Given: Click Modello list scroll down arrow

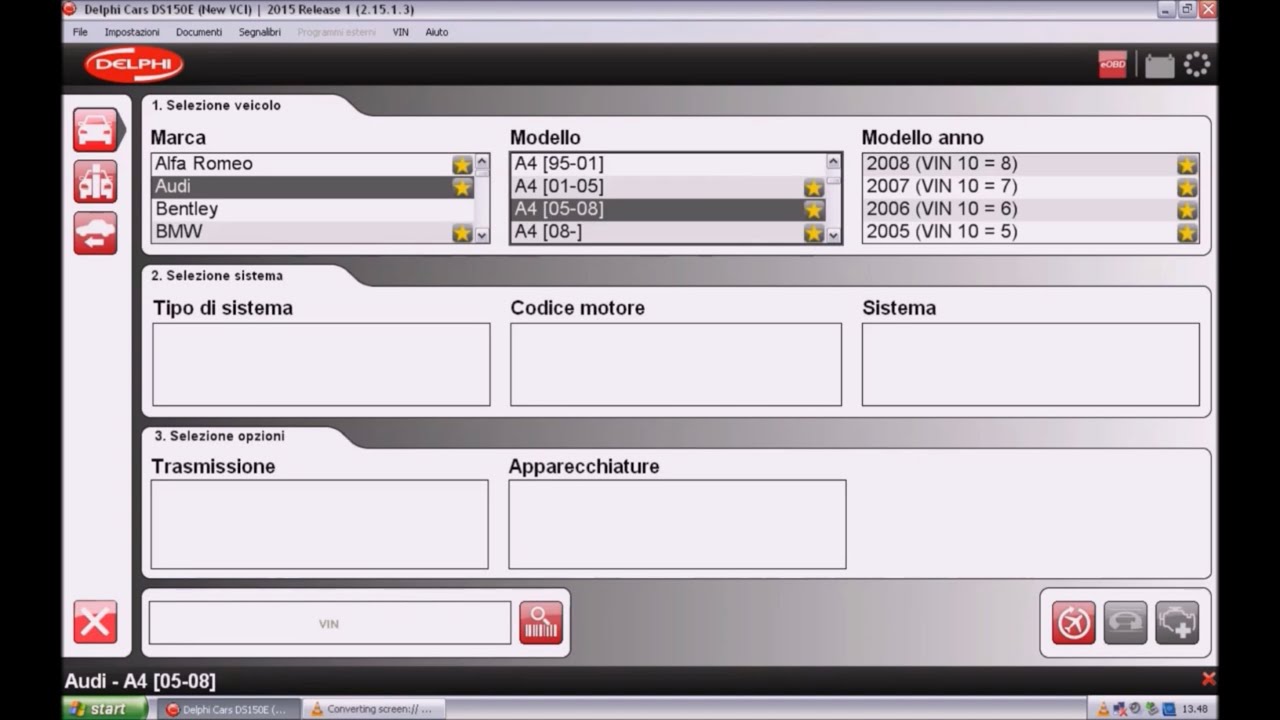Looking at the screenshot, I should click(x=833, y=235).
